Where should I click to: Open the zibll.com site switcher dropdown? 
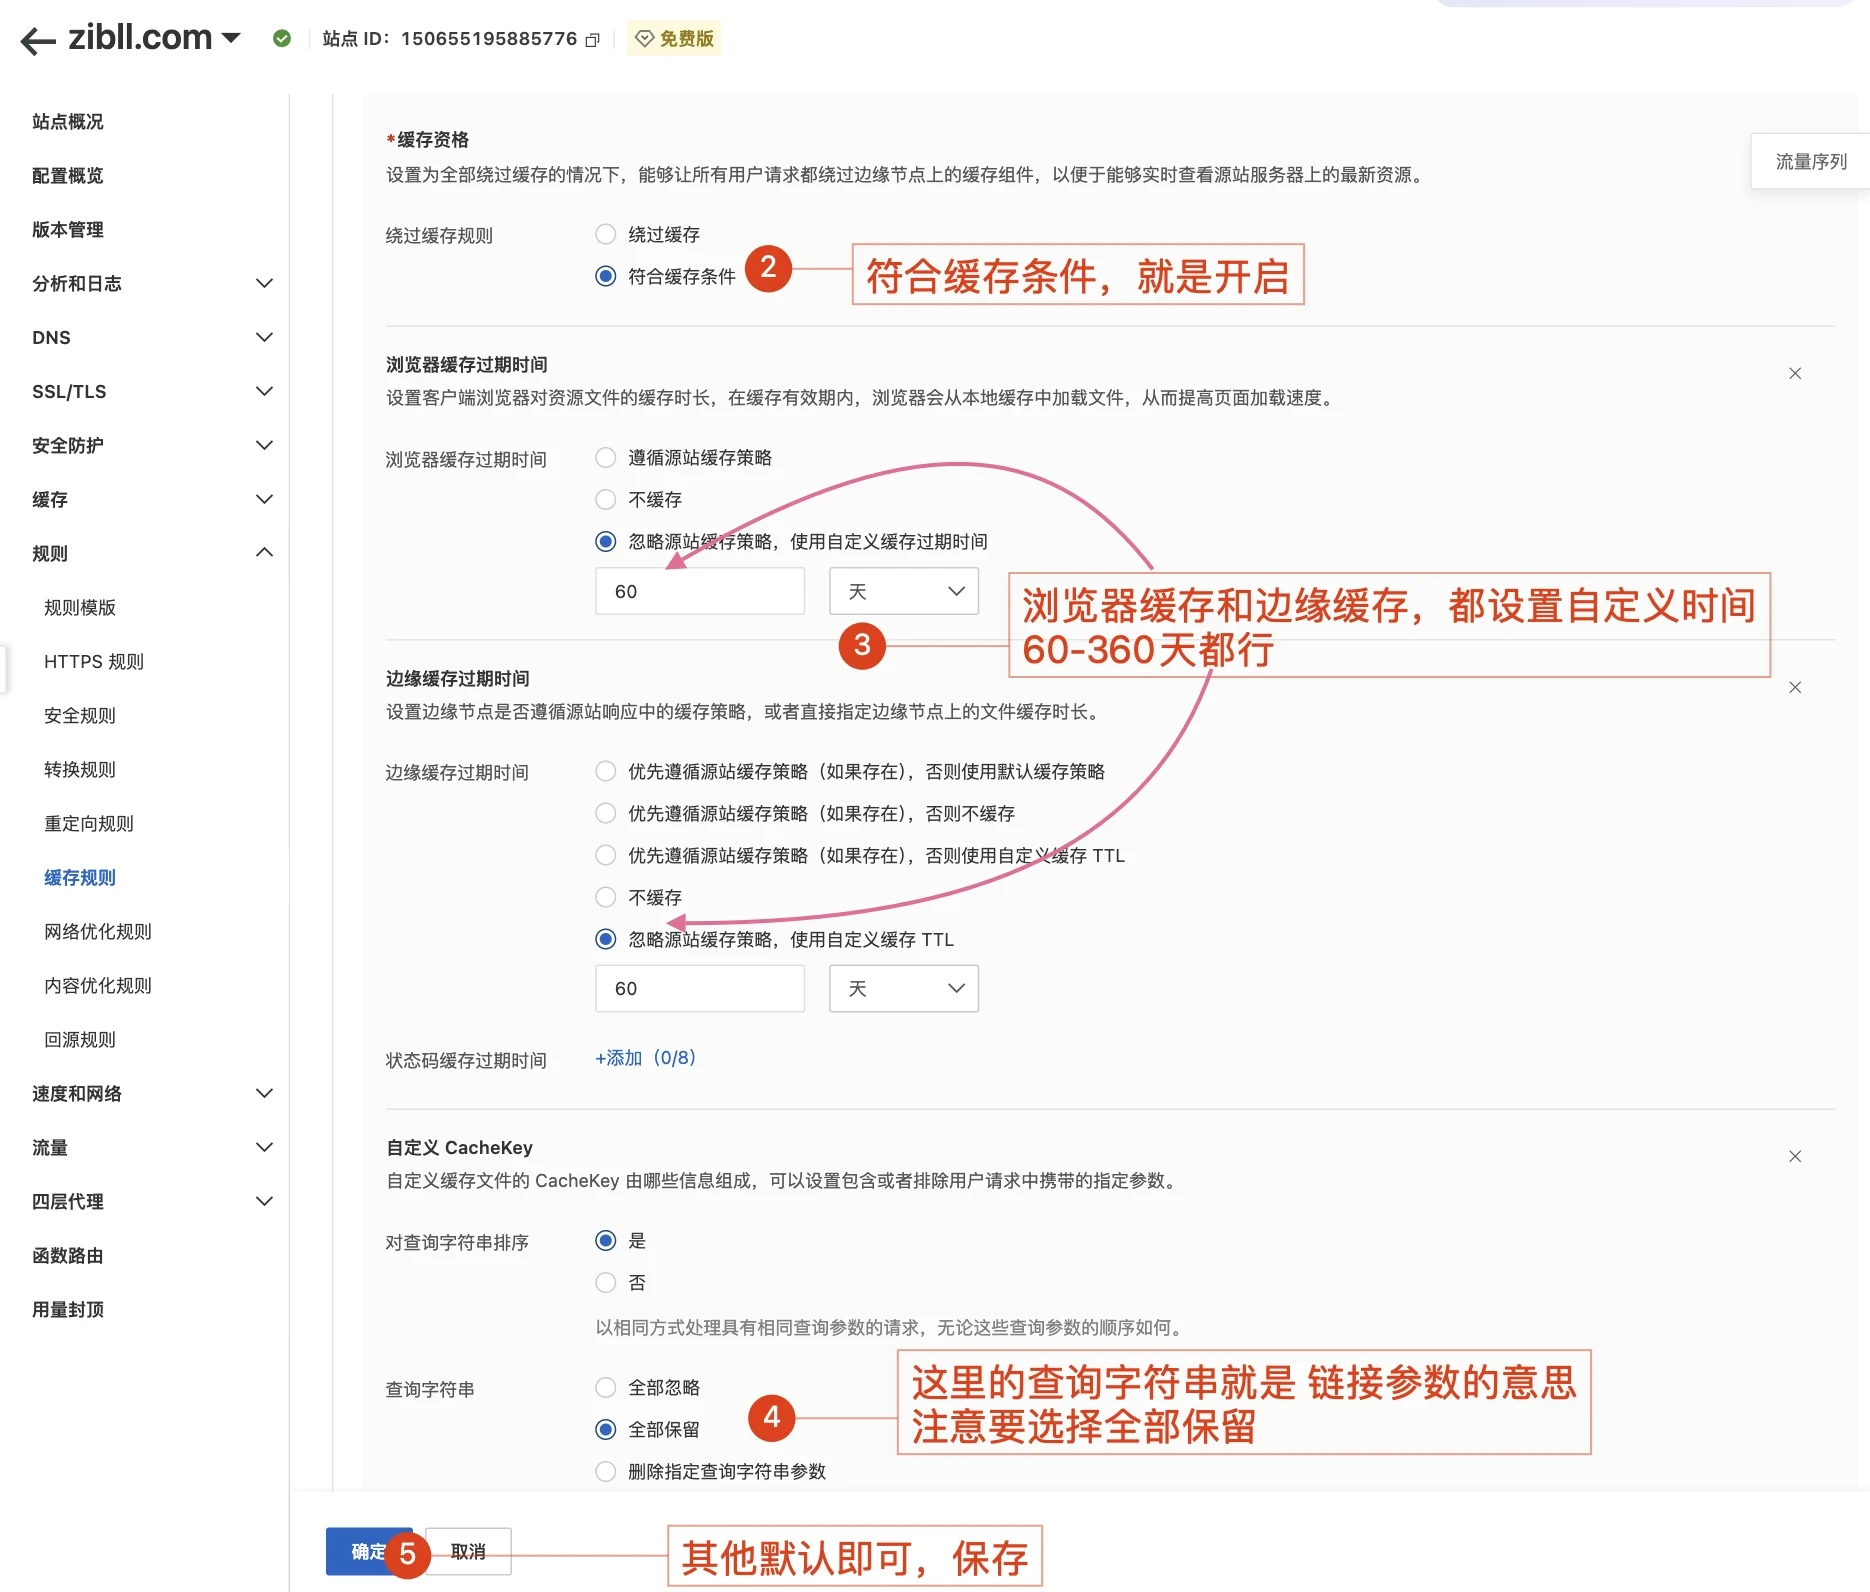[x=232, y=38]
